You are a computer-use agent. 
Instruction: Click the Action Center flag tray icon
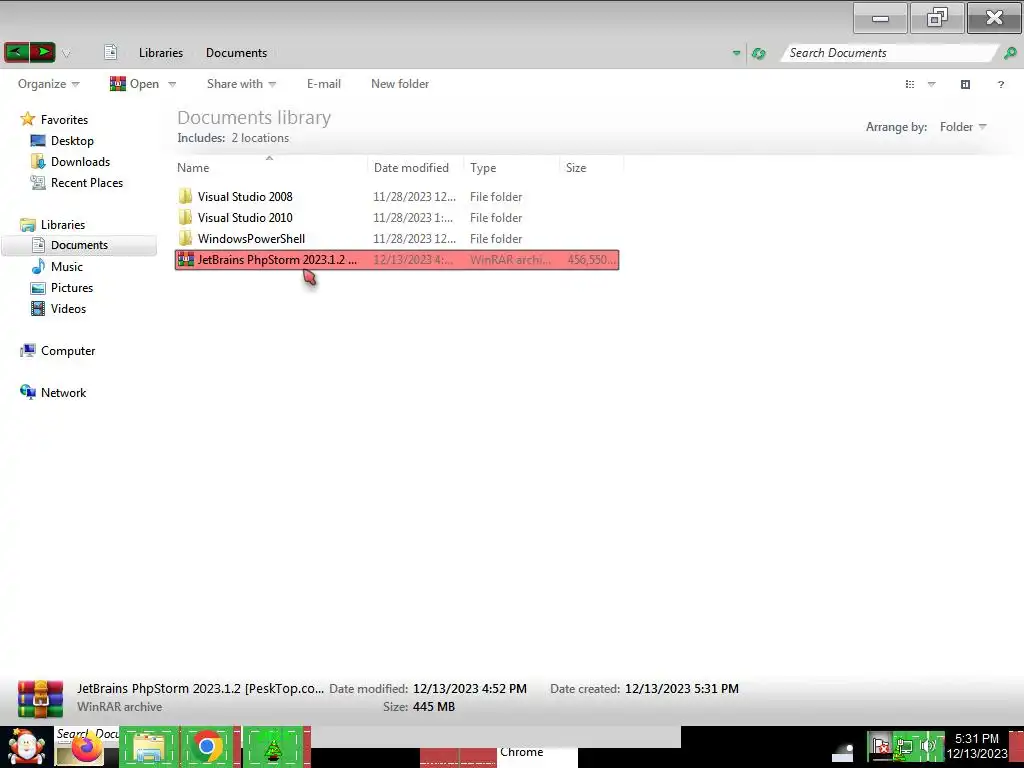[x=881, y=746]
